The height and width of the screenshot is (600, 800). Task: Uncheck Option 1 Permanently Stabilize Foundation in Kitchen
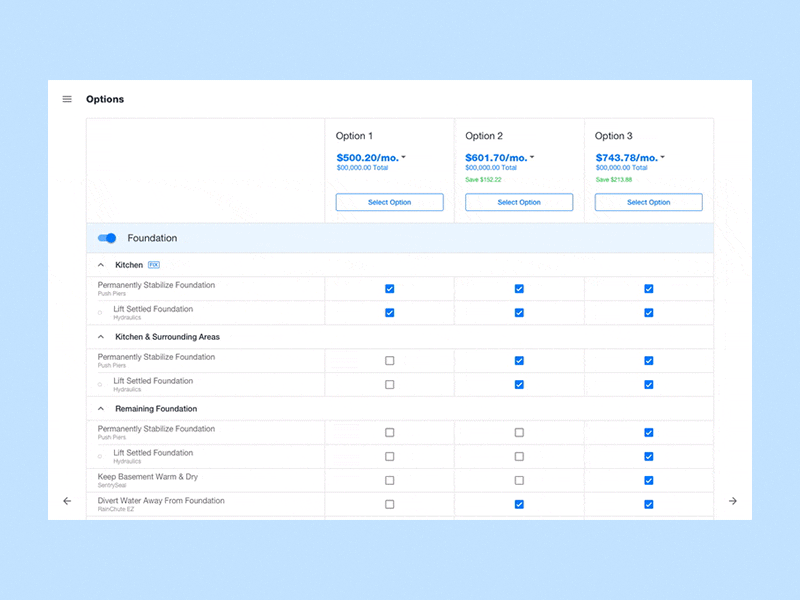click(x=390, y=289)
